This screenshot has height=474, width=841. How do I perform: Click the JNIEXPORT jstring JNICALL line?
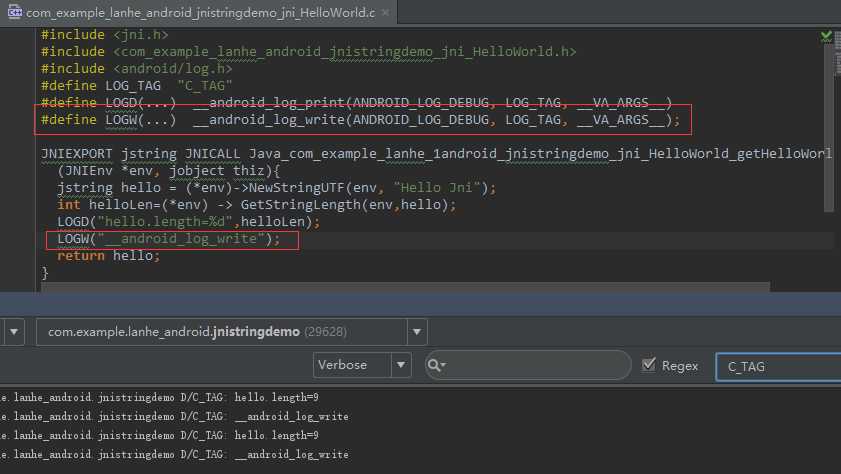tap(437, 154)
